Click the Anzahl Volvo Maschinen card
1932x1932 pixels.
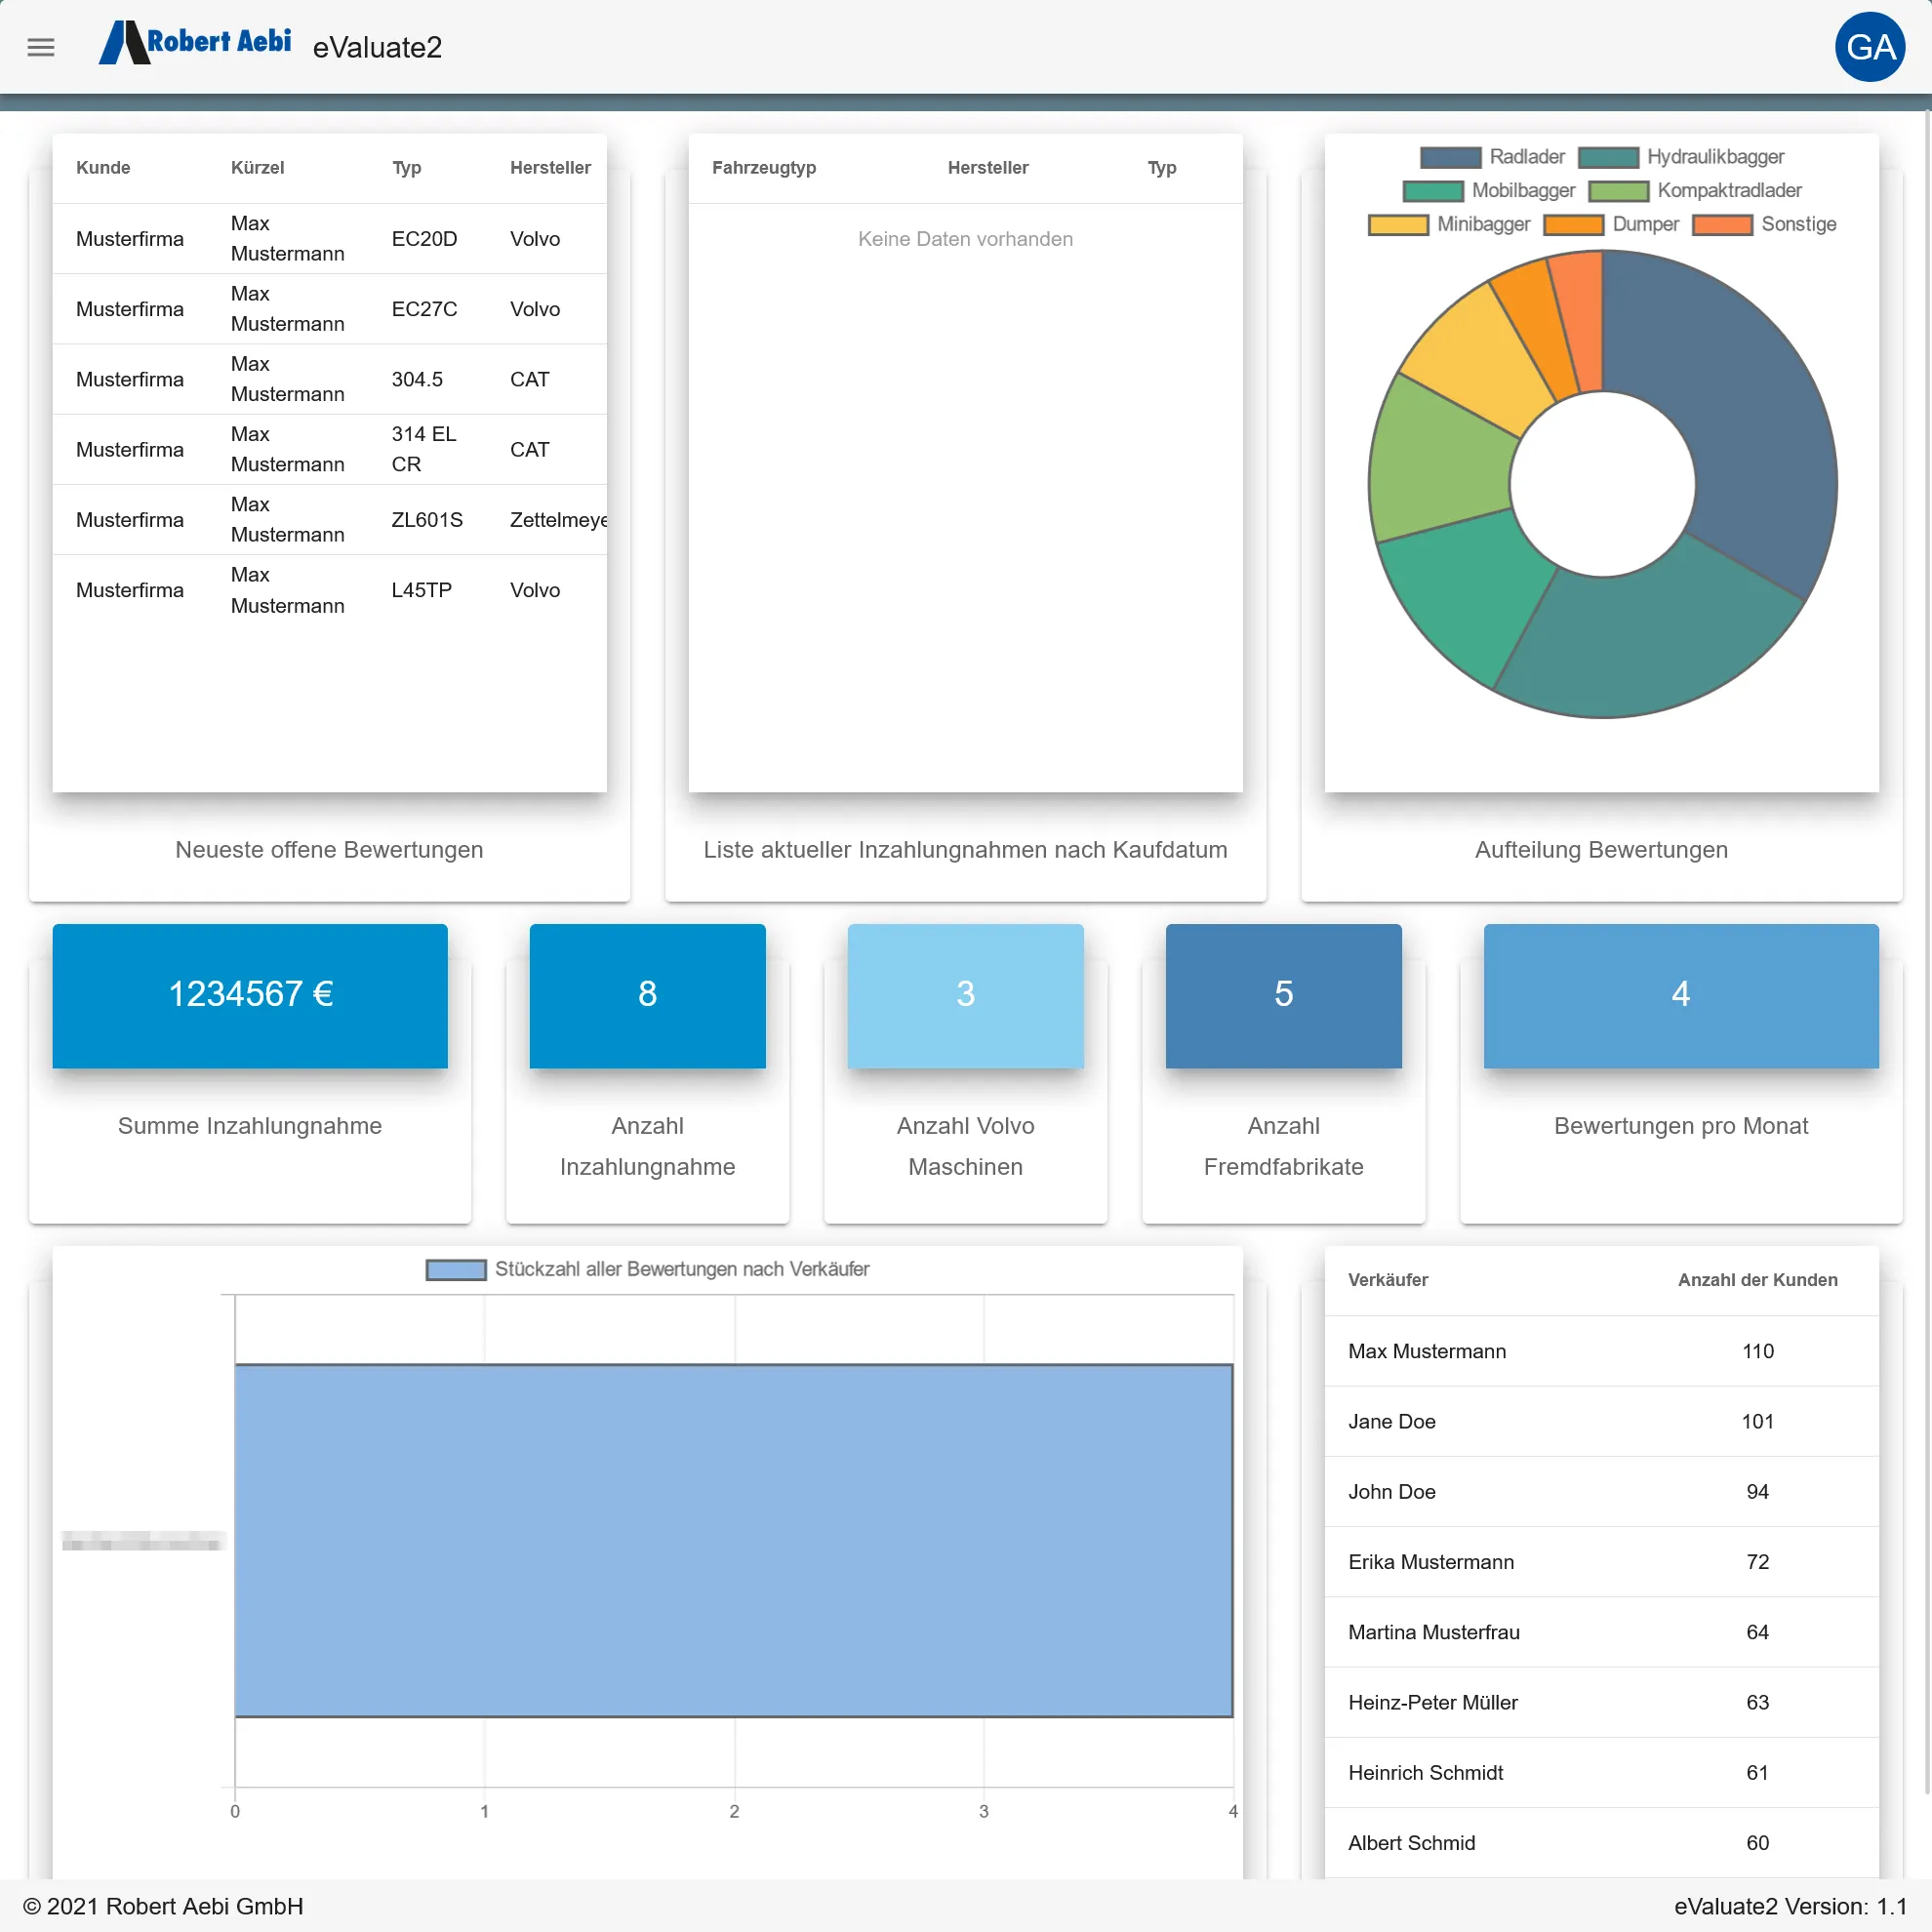[x=965, y=996]
